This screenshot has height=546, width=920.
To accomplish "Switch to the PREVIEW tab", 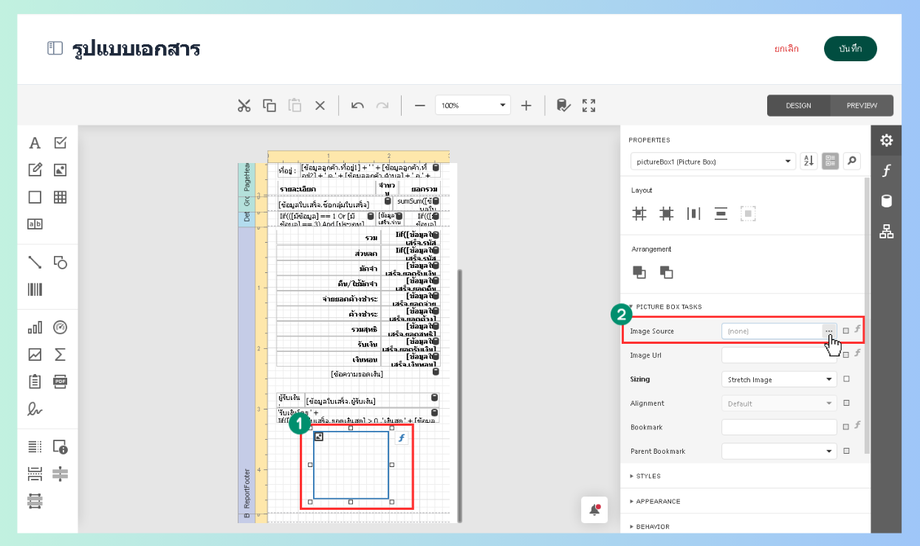I will 861,105.
